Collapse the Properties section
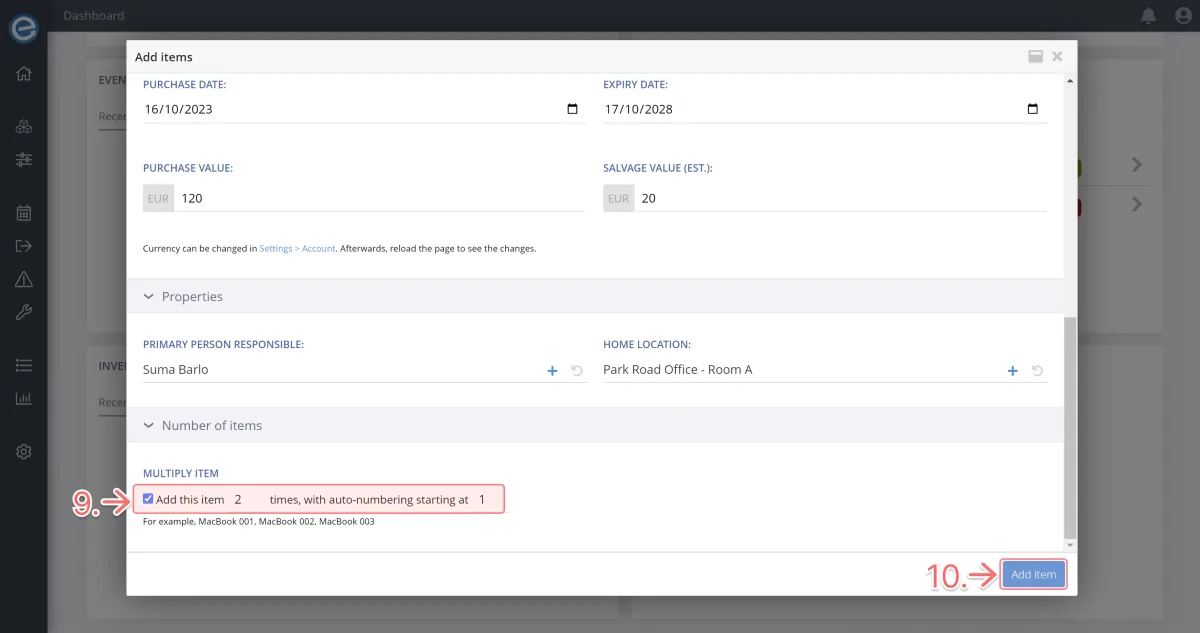Viewport: 1200px width, 633px height. tap(150, 297)
